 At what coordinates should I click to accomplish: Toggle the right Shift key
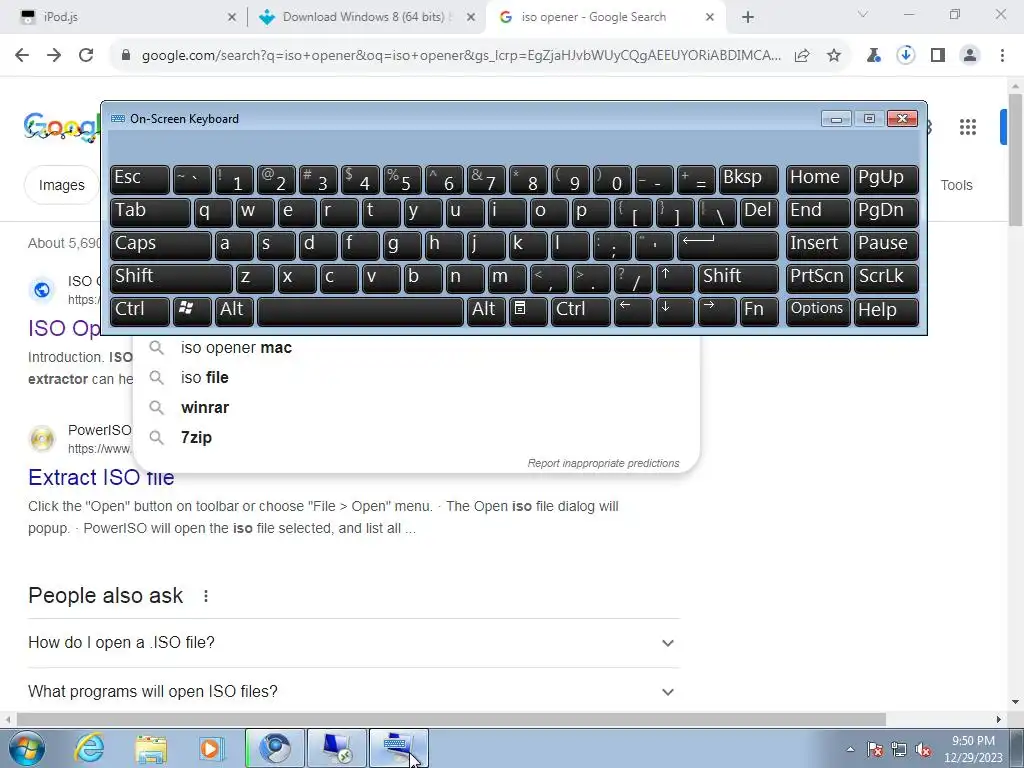[x=738, y=278]
